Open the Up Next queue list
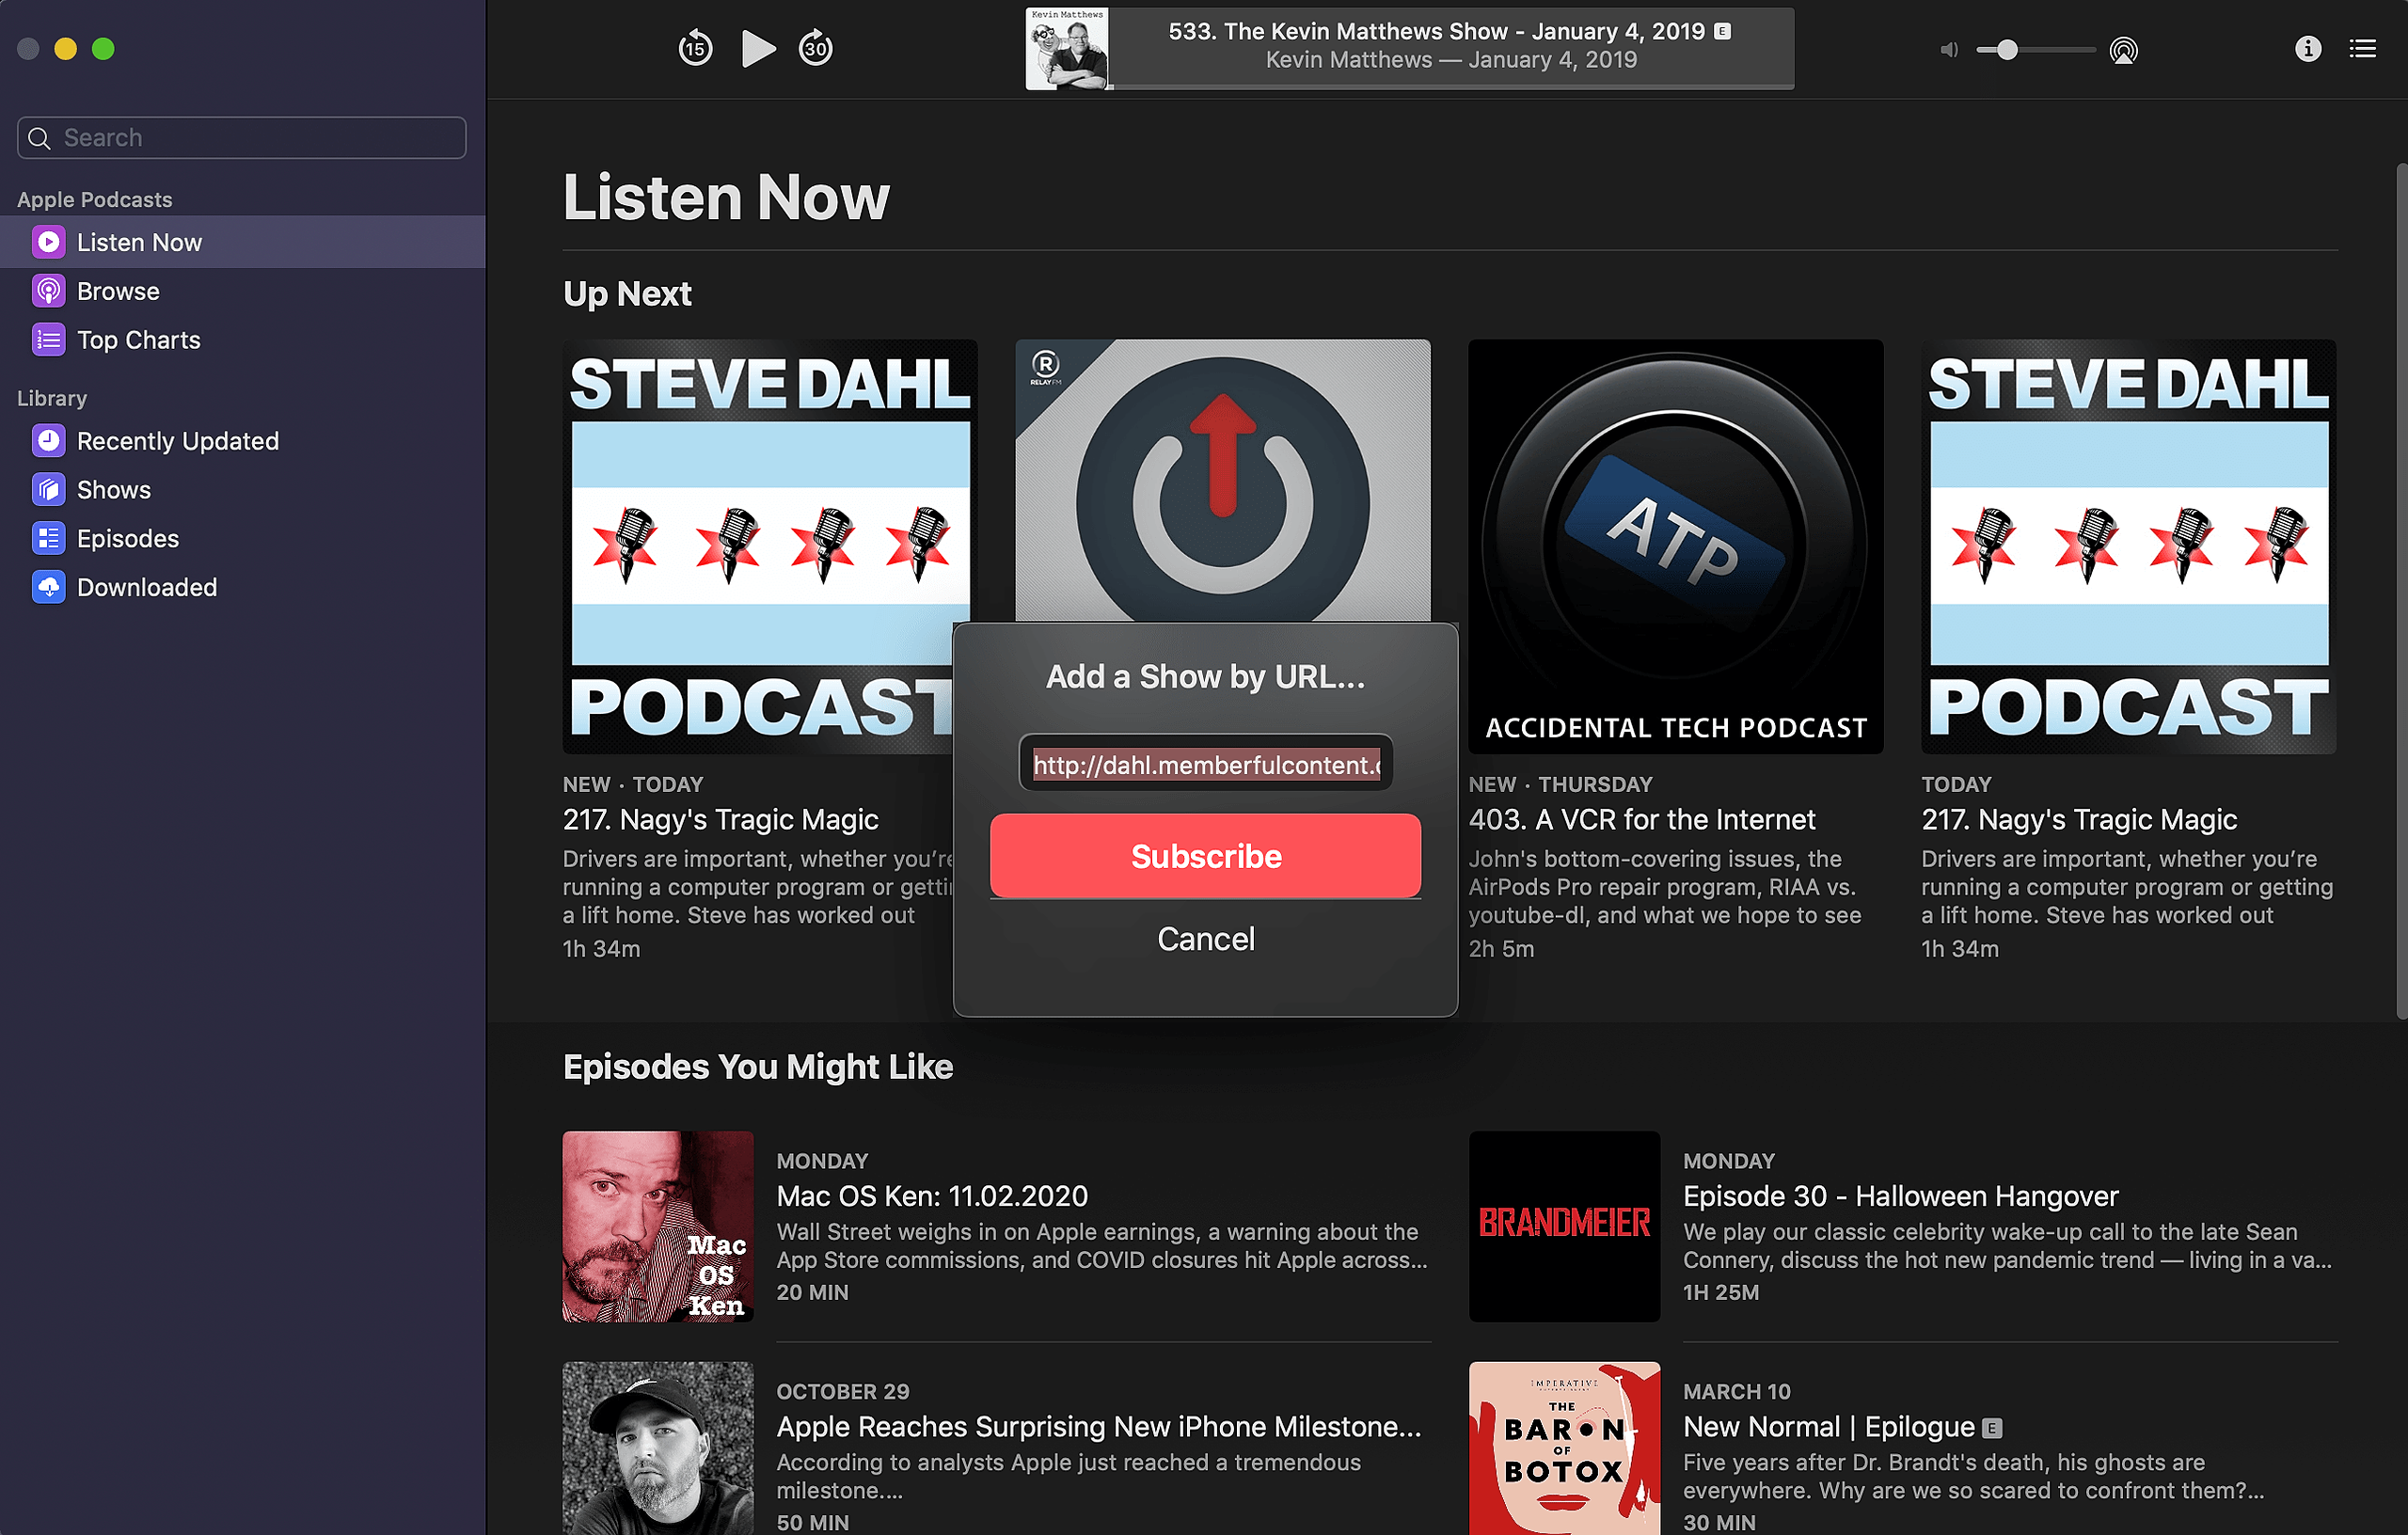Screen dimensions: 2408x1535 pyautogui.click(x=2362, y=49)
